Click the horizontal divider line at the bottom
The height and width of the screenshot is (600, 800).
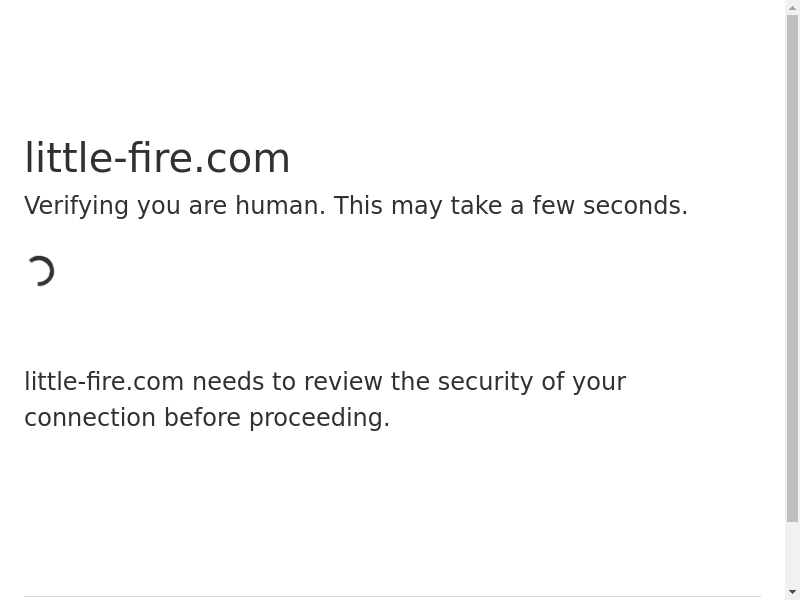[392, 596]
